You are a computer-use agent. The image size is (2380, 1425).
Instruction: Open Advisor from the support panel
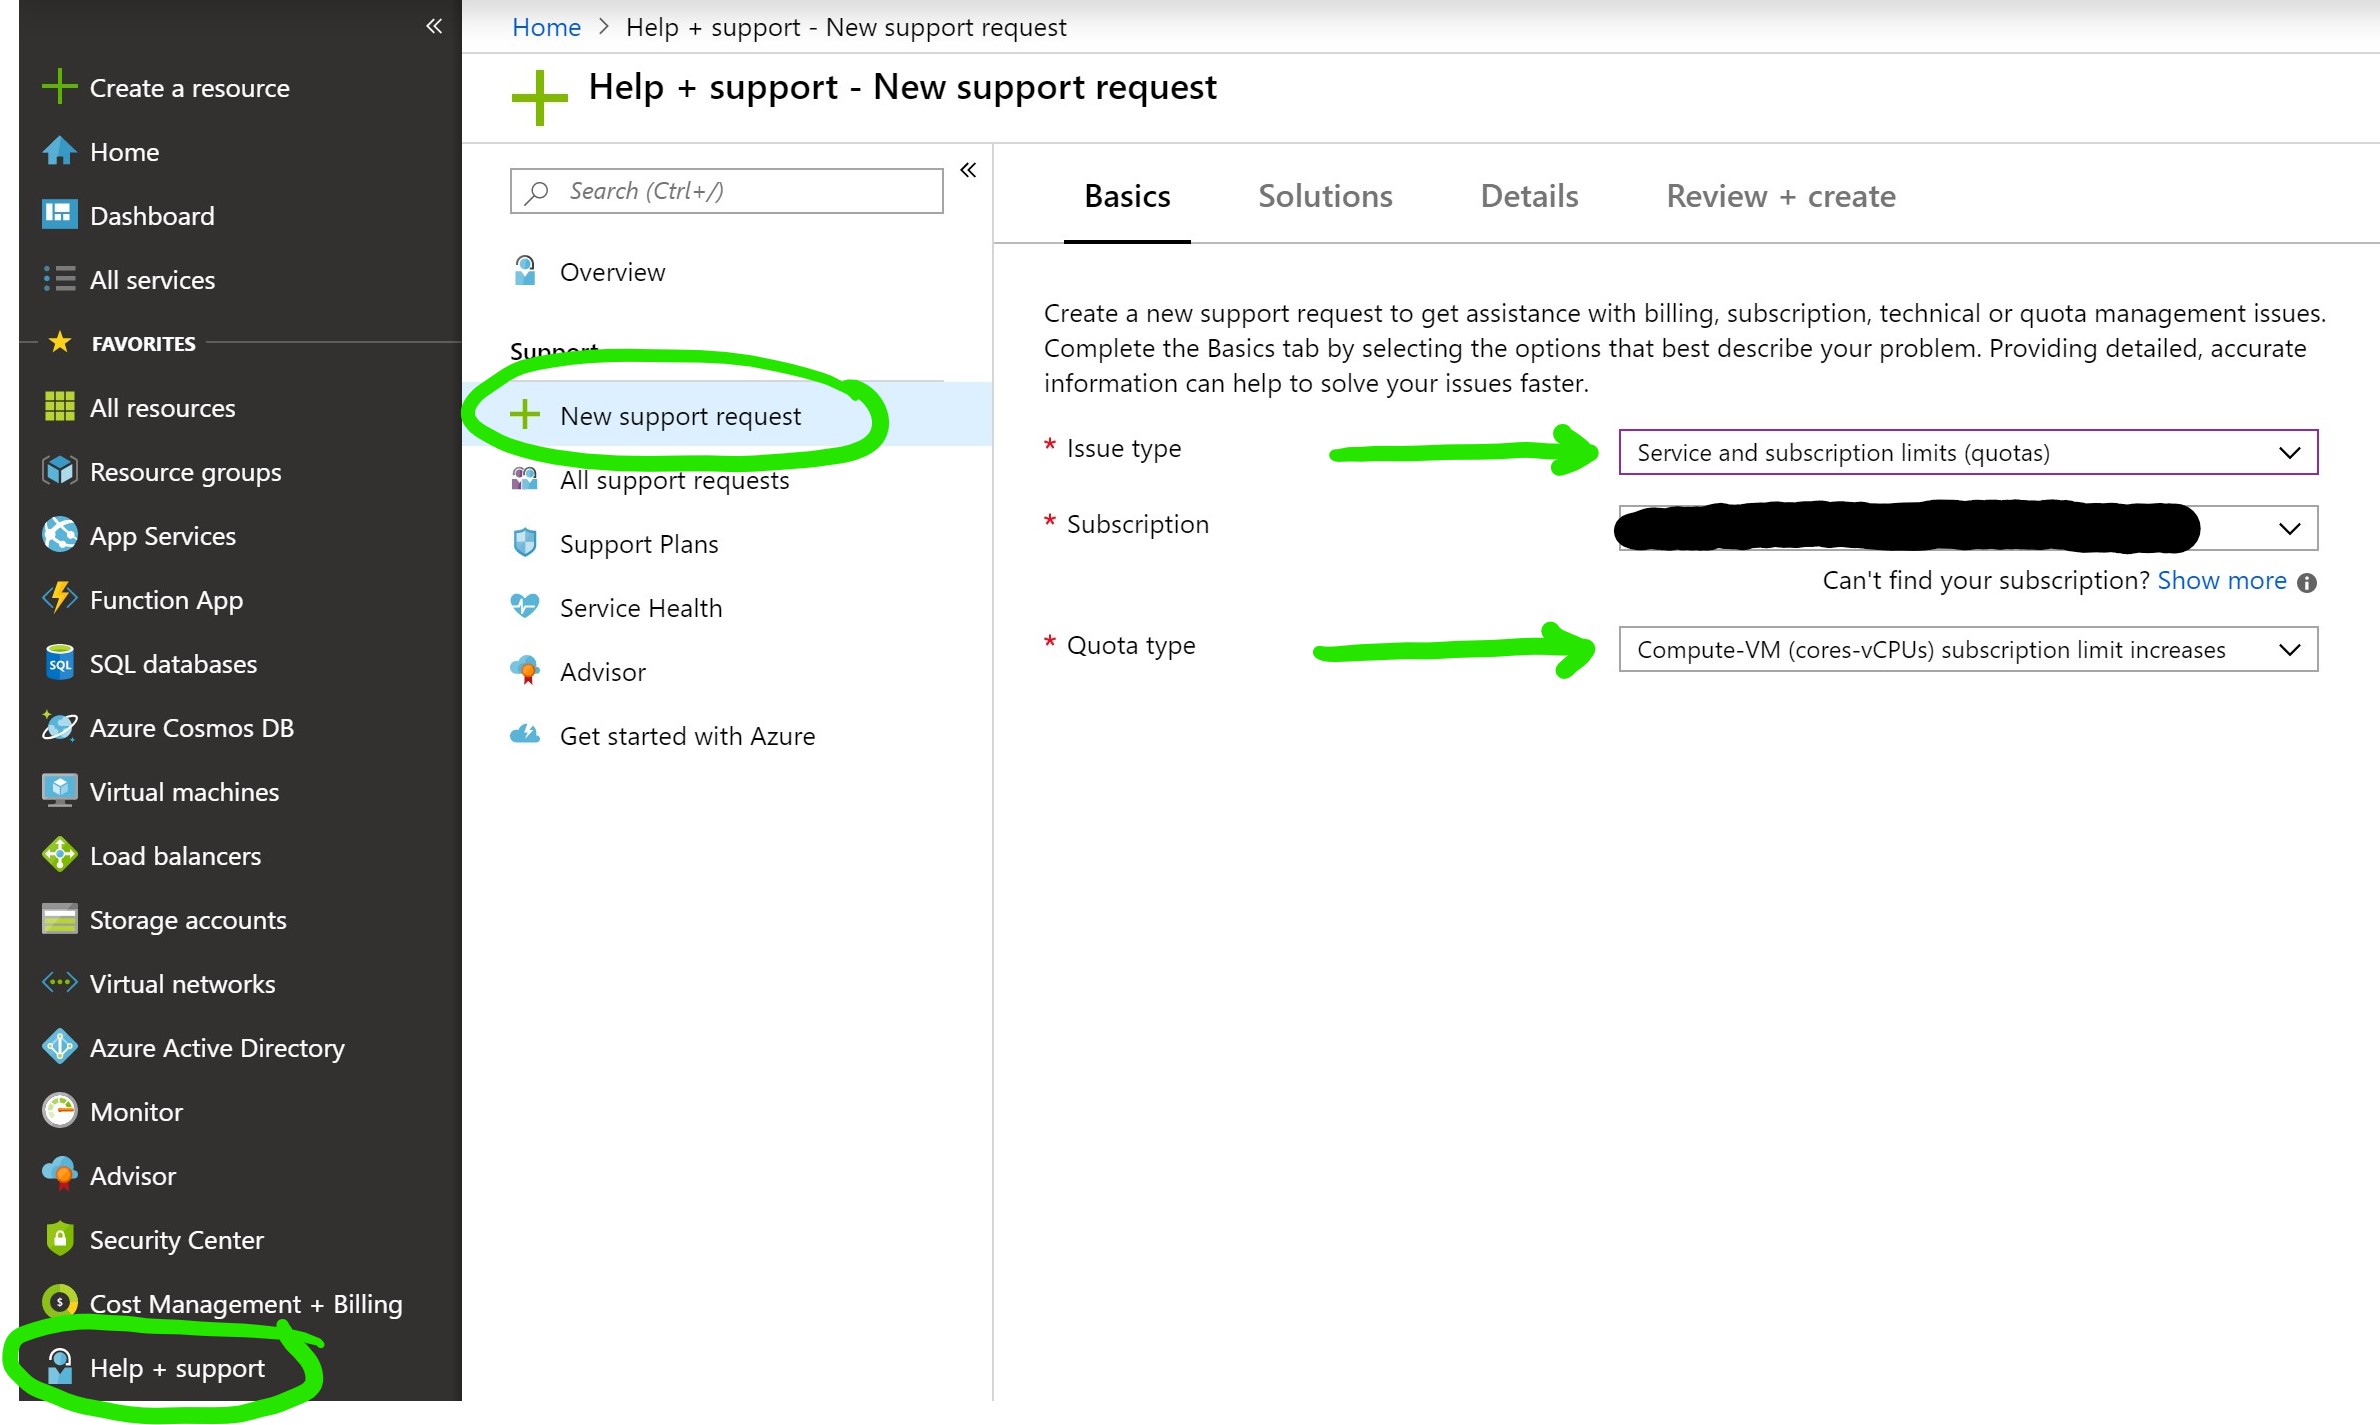coord(602,671)
